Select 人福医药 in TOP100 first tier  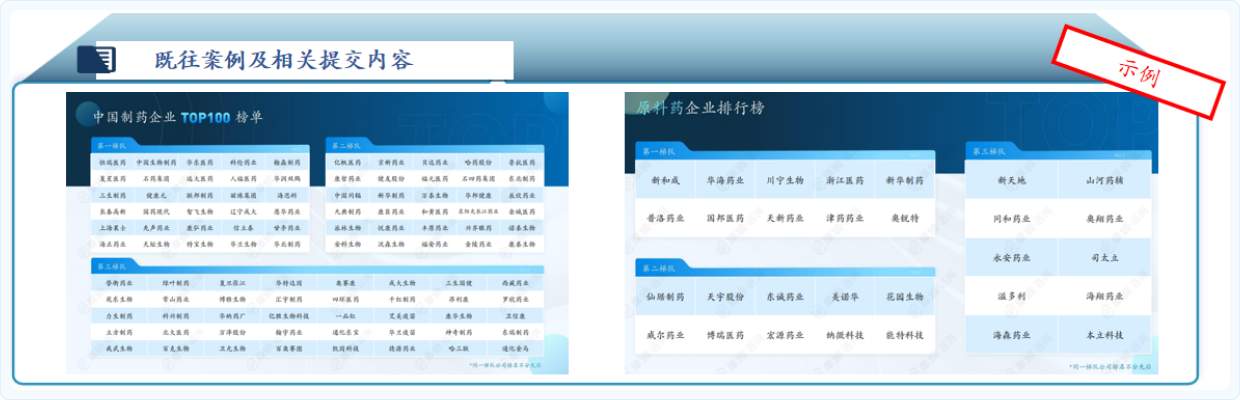point(243,179)
